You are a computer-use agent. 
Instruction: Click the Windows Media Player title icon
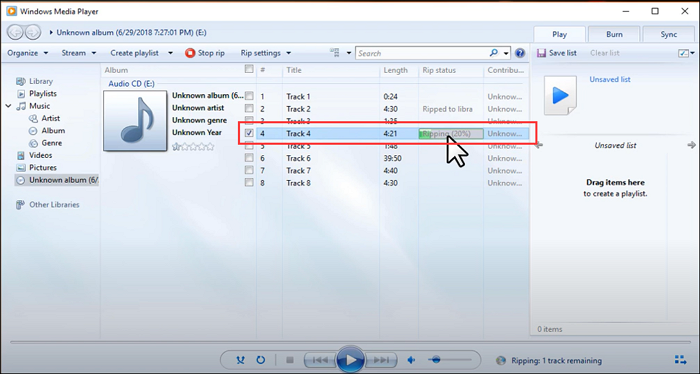[12, 11]
